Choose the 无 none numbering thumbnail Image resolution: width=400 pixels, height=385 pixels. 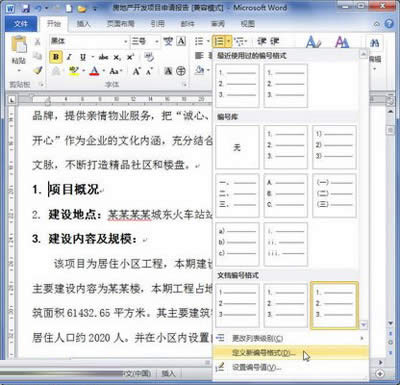[237, 147]
